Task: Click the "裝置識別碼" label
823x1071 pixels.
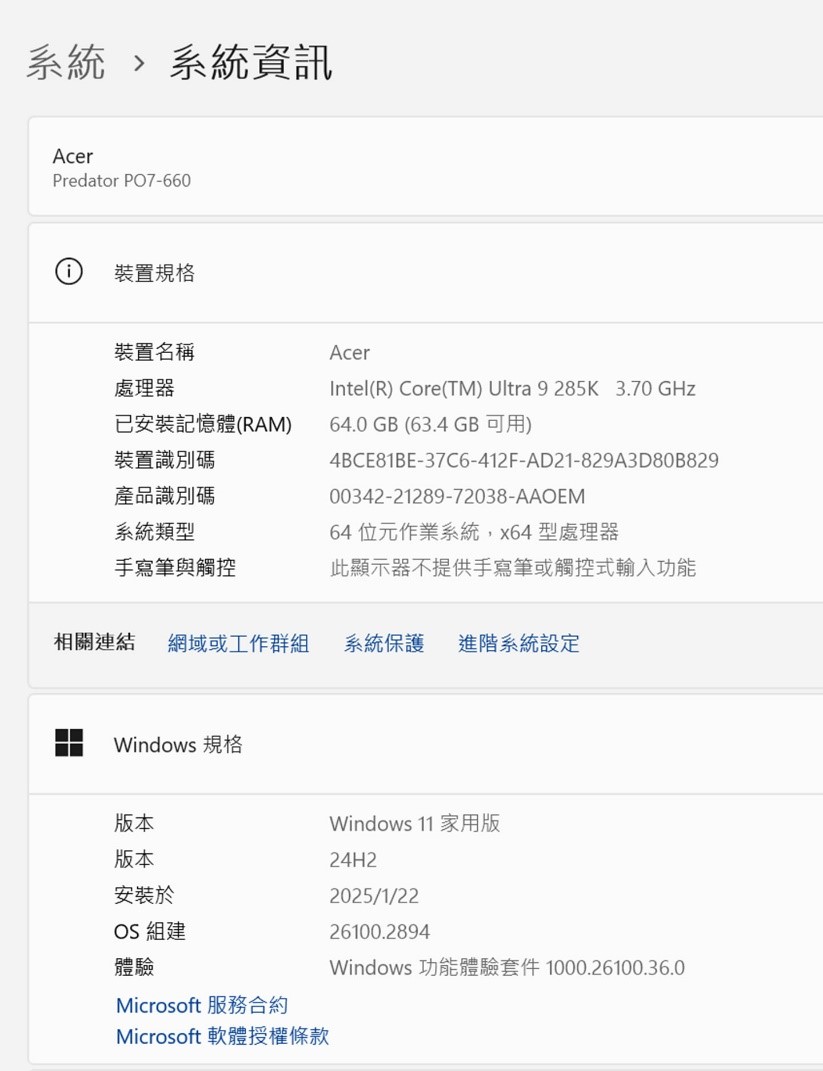Action: tap(165, 460)
